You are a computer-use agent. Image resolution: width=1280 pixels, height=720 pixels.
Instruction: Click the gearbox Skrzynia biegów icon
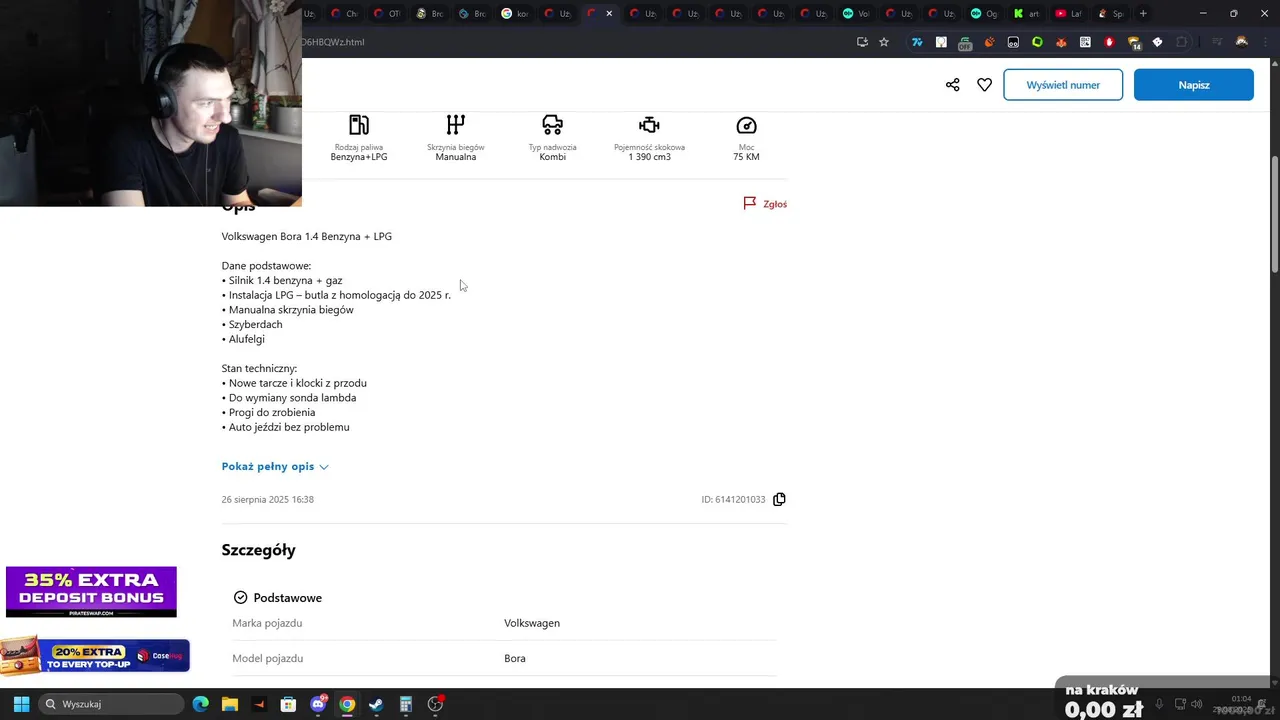point(456,125)
